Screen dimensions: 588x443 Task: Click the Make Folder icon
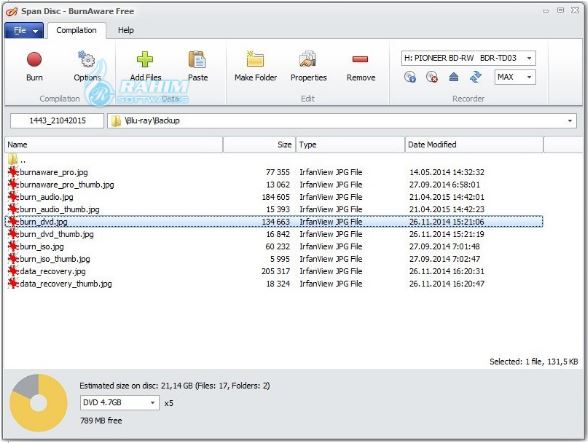[255, 59]
